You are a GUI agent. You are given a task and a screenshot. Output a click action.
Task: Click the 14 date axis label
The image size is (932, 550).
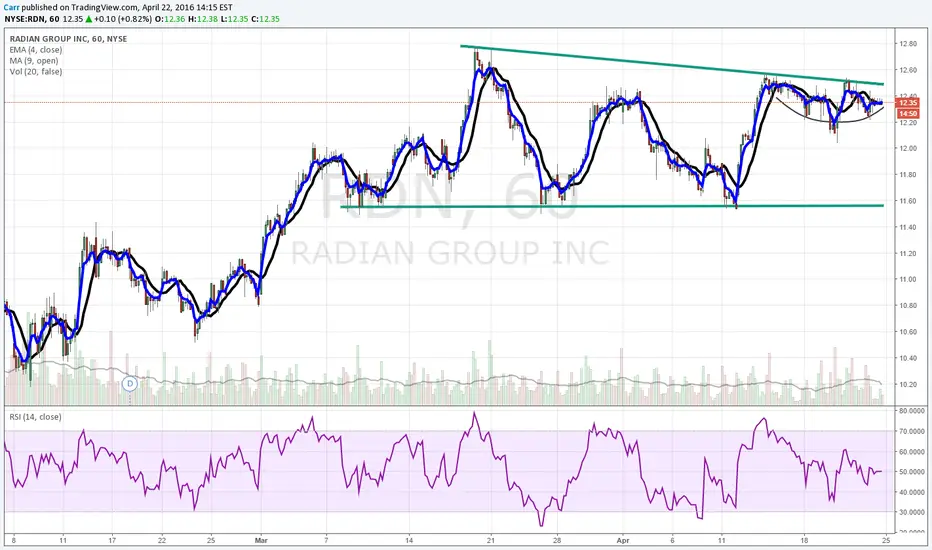pyautogui.click(x=408, y=540)
